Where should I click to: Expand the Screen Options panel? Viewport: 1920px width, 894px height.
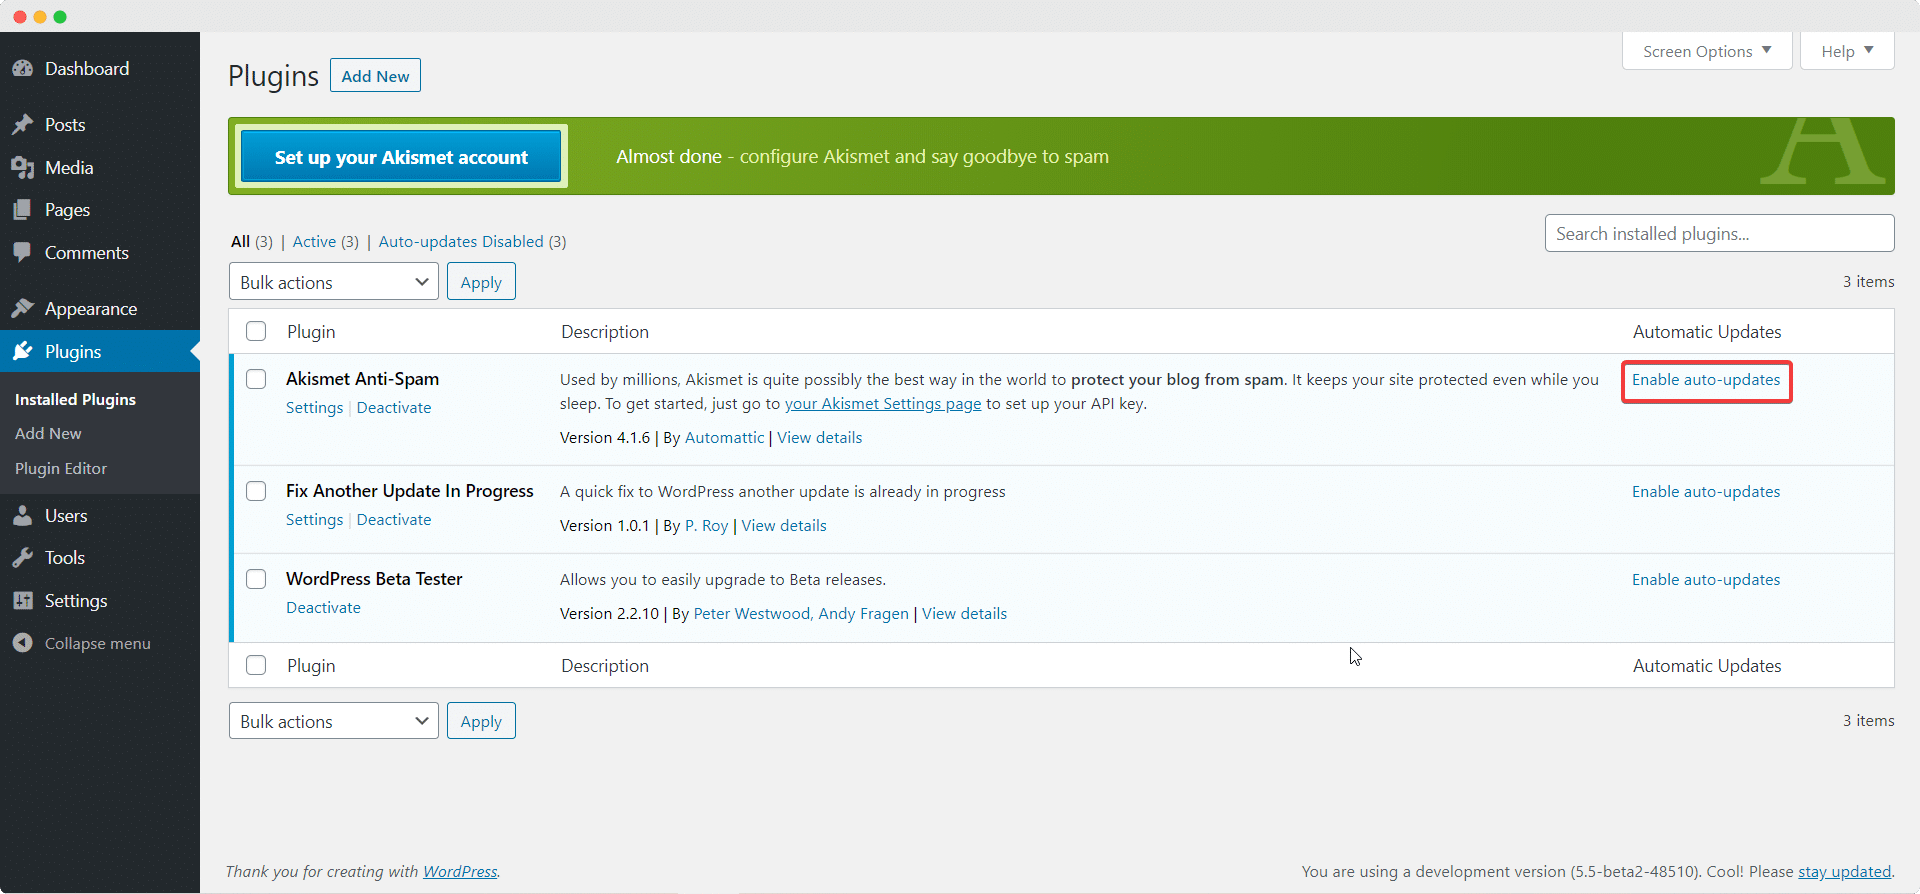(1707, 51)
